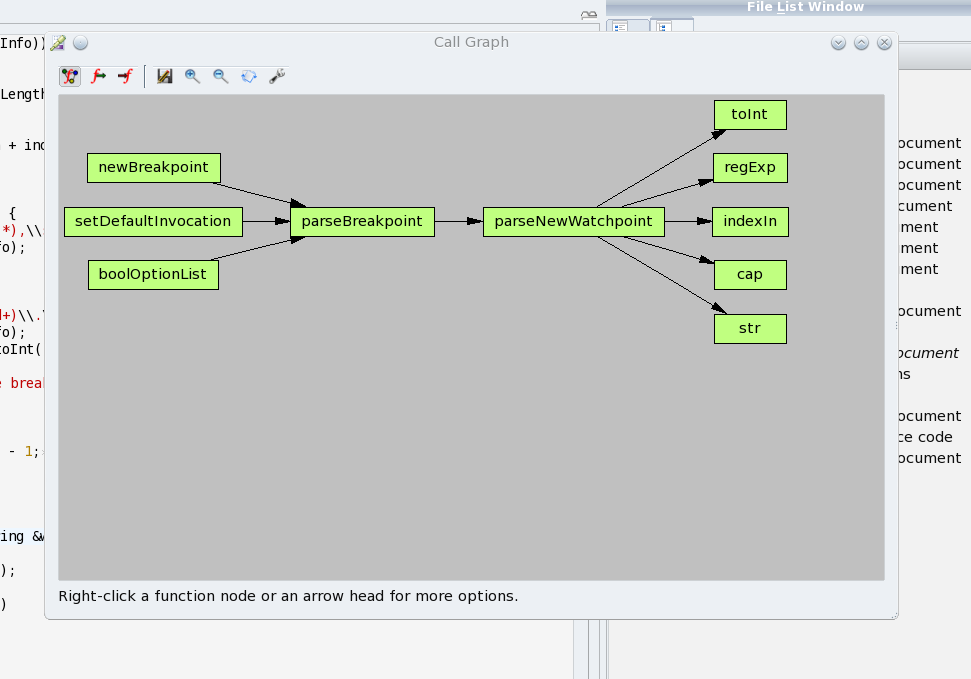Click the show calling functions icon
Screen dimensions: 971x679
[x=126, y=76]
